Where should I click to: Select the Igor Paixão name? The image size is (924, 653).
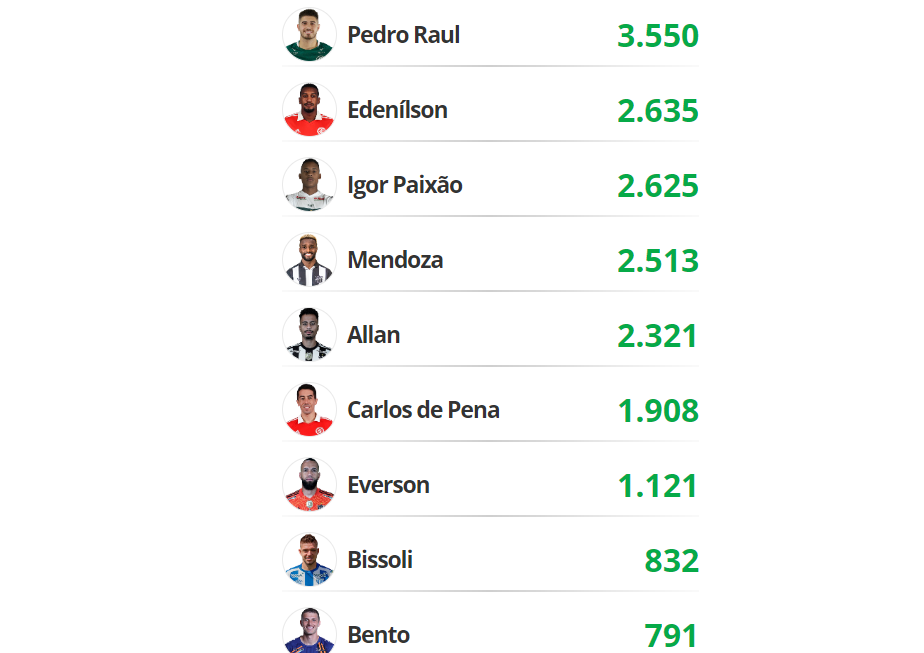click(x=405, y=186)
